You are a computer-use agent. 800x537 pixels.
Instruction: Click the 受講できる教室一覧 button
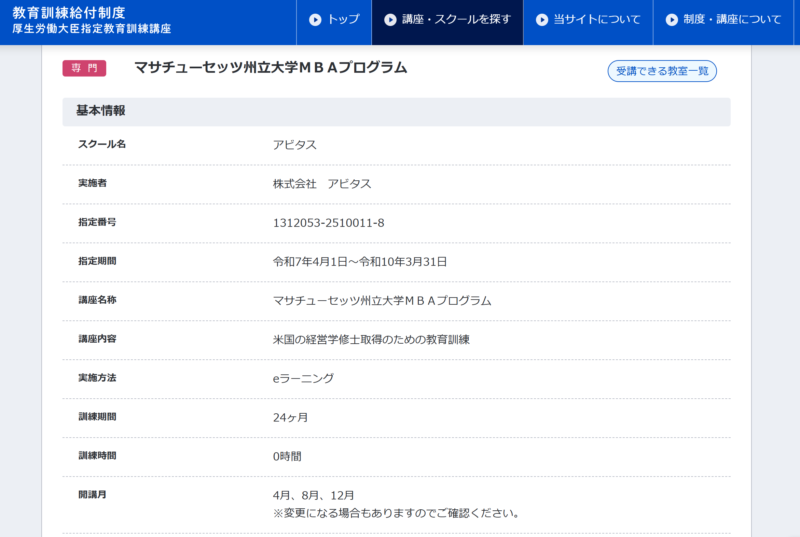(662, 71)
